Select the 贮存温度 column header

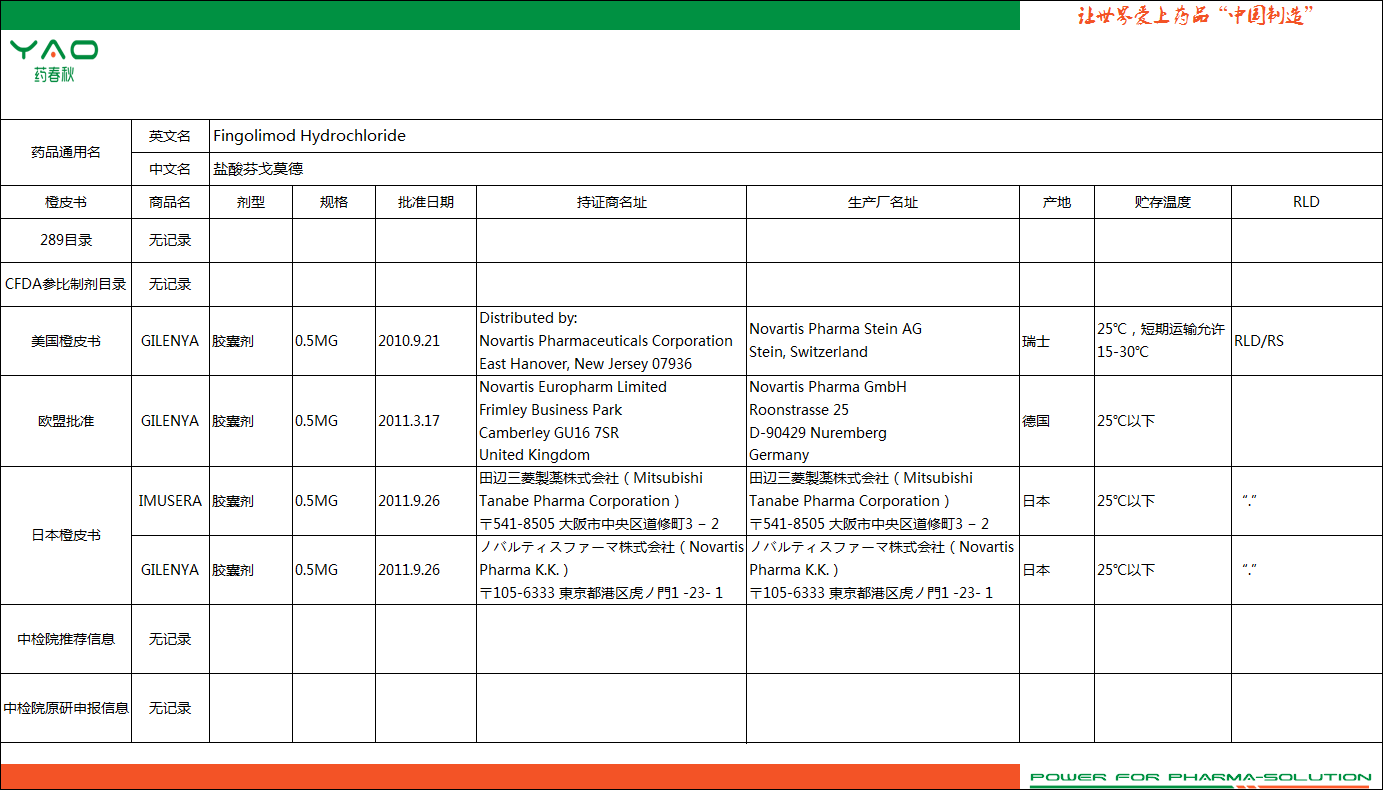(1163, 202)
